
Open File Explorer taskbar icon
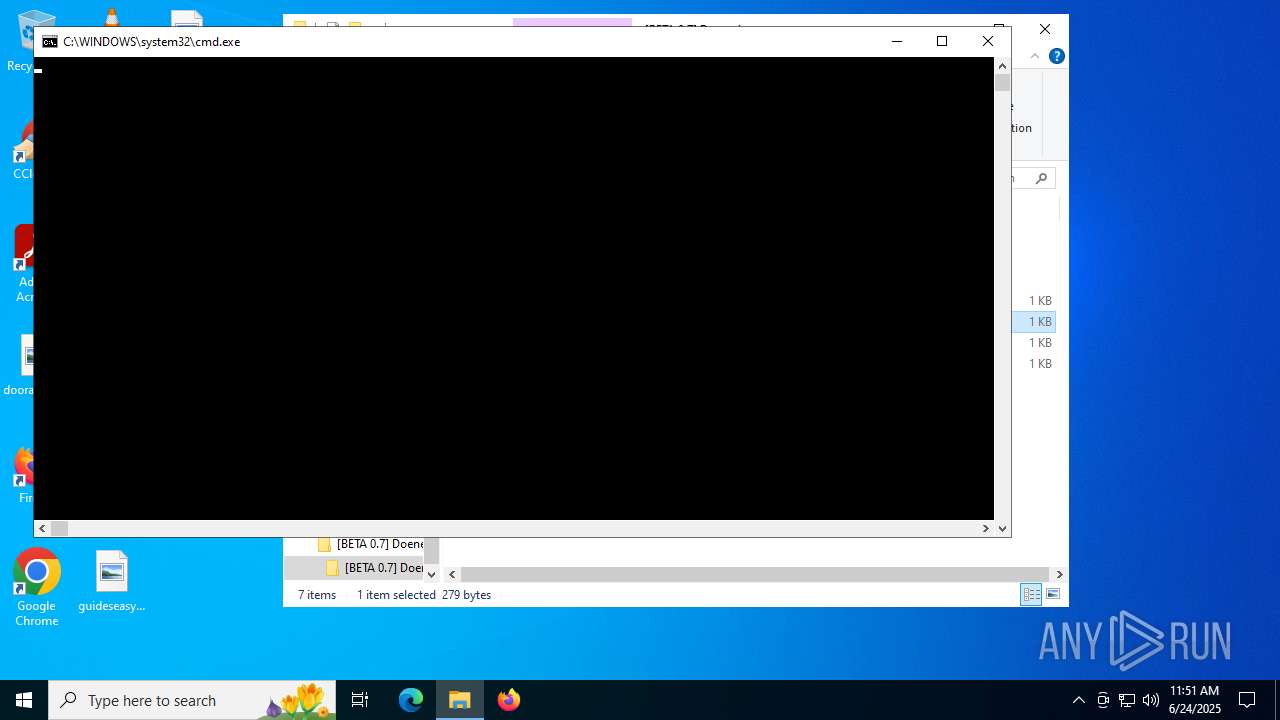tap(460, 700)
